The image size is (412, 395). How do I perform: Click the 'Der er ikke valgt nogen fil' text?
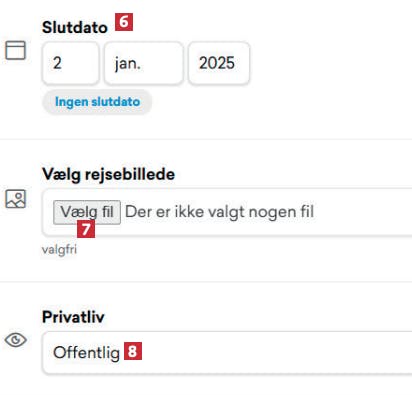(x=219, y=212)
